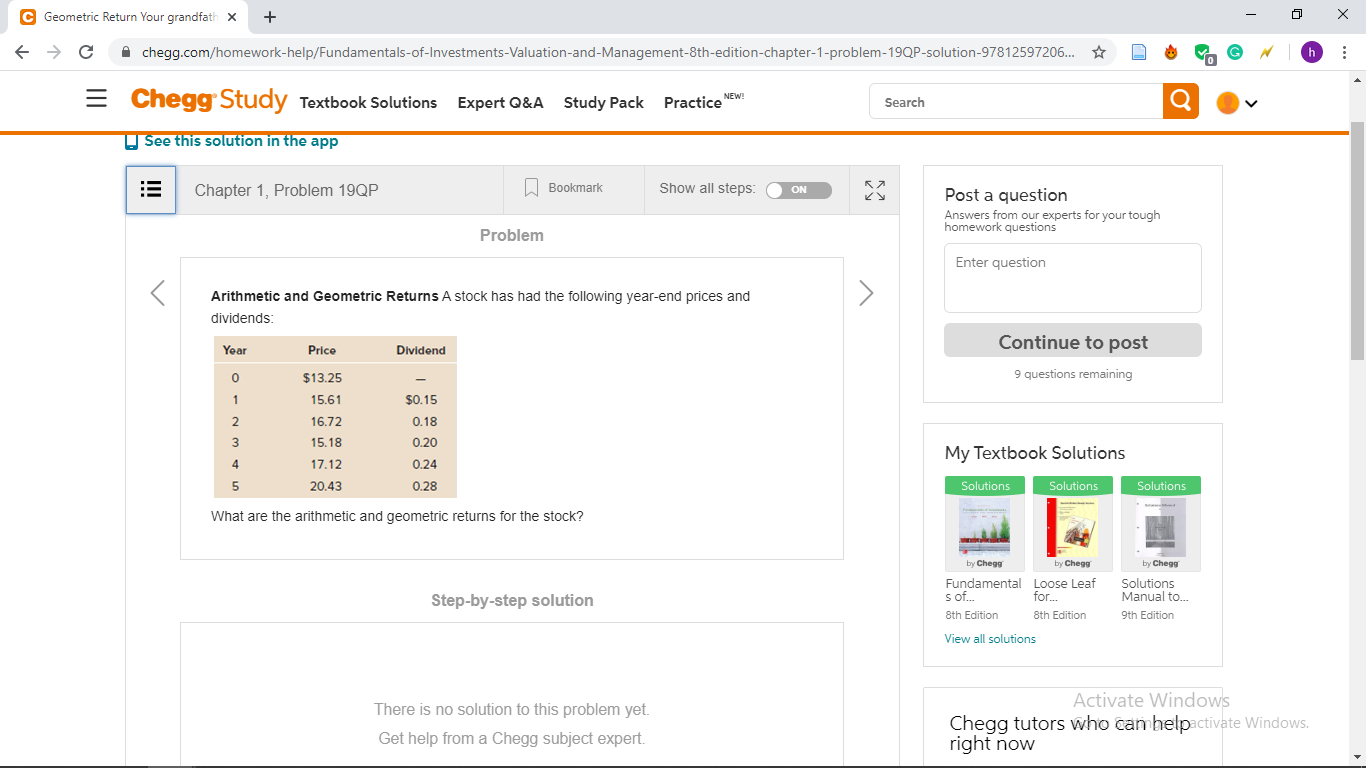Click the Chapter 1, Problem 19QP title

[x=286, y=190]
